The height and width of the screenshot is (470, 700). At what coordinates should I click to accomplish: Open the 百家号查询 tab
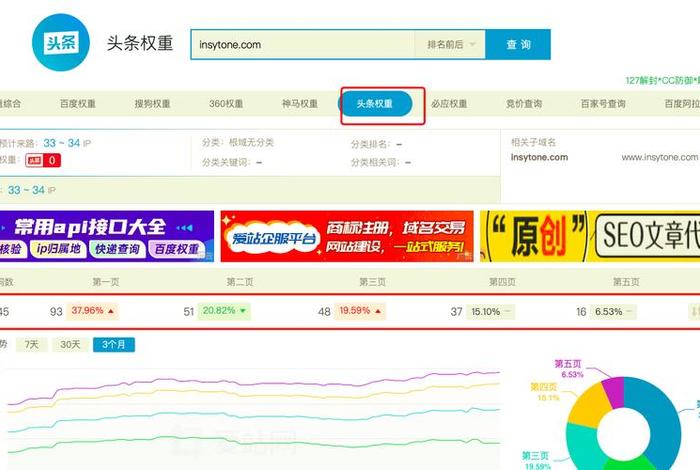pos(603,104)
